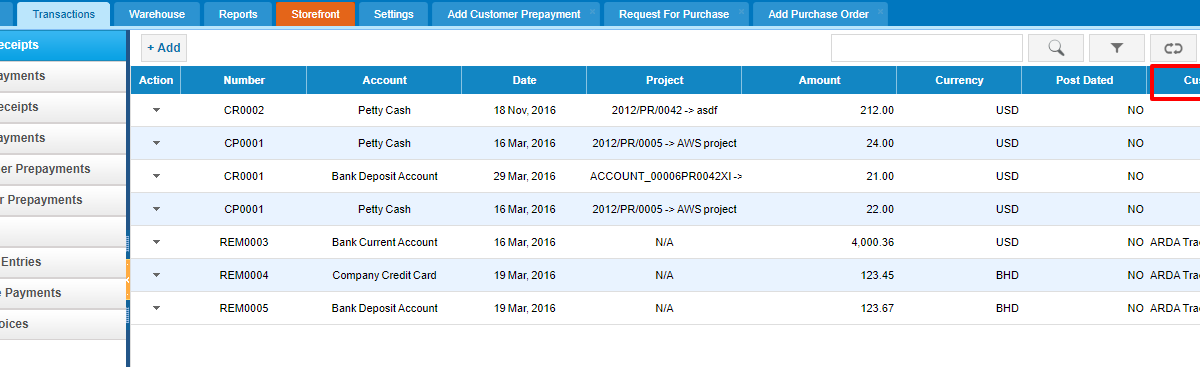Image resolution: width=1200 pixels, height=367 pixels.
Task: Sort by the Date column header
Action: point(524,80)
